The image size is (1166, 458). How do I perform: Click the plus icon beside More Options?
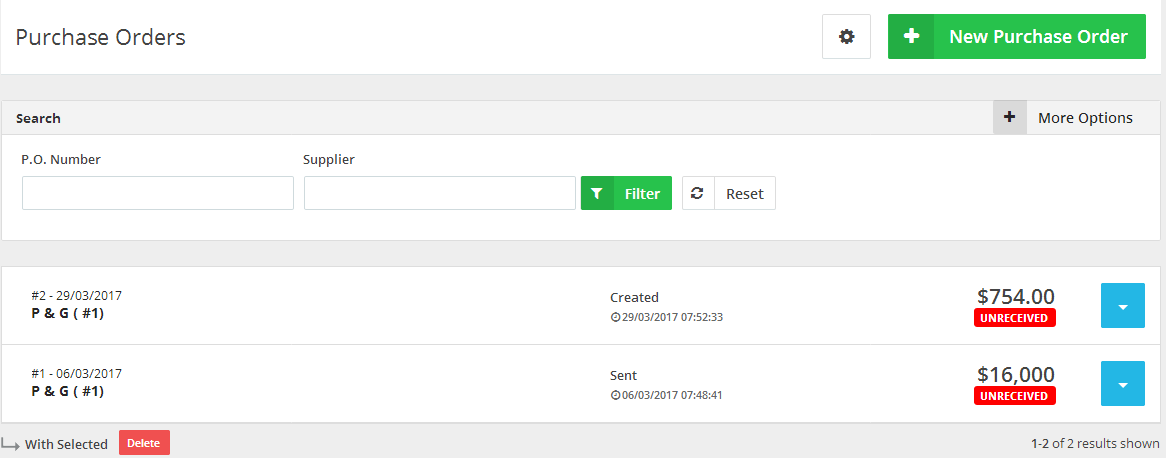[1009, 118]
